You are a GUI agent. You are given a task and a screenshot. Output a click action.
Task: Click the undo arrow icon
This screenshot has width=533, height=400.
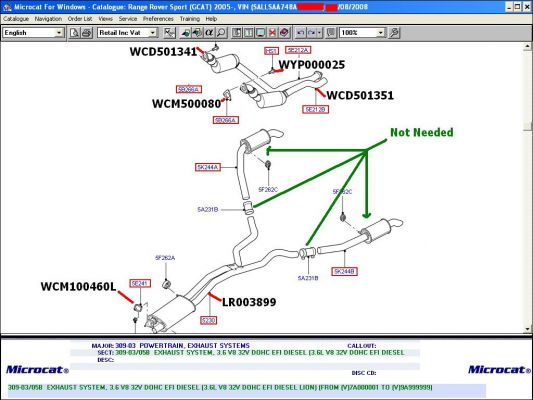pyautogui.click(x=300, y=33)
